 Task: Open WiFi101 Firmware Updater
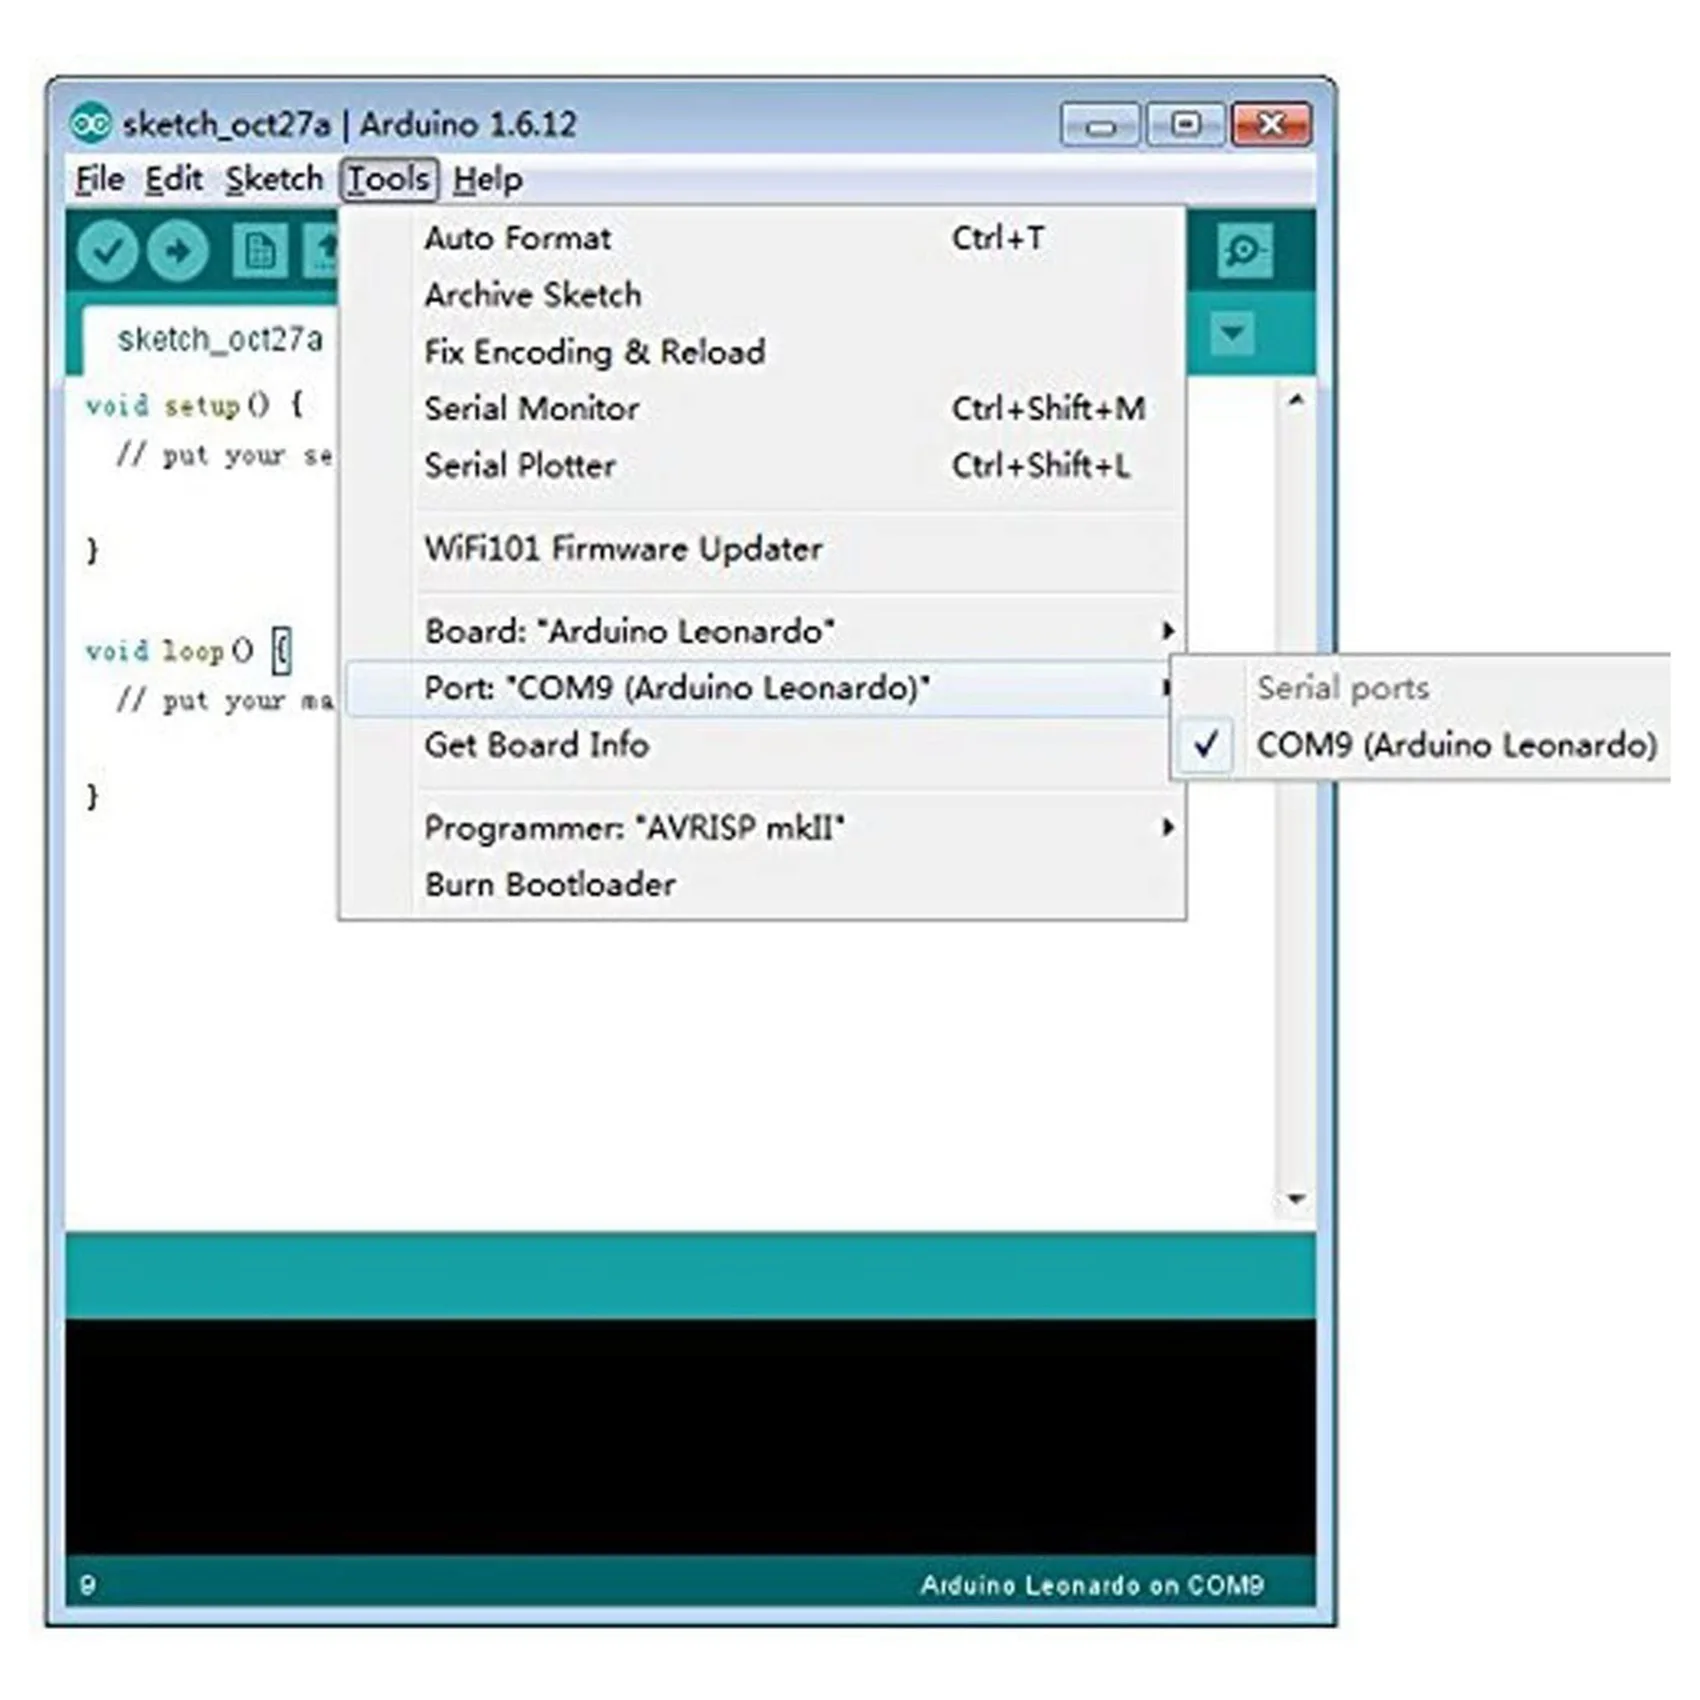pyautogui.click(x=764, y=548)
